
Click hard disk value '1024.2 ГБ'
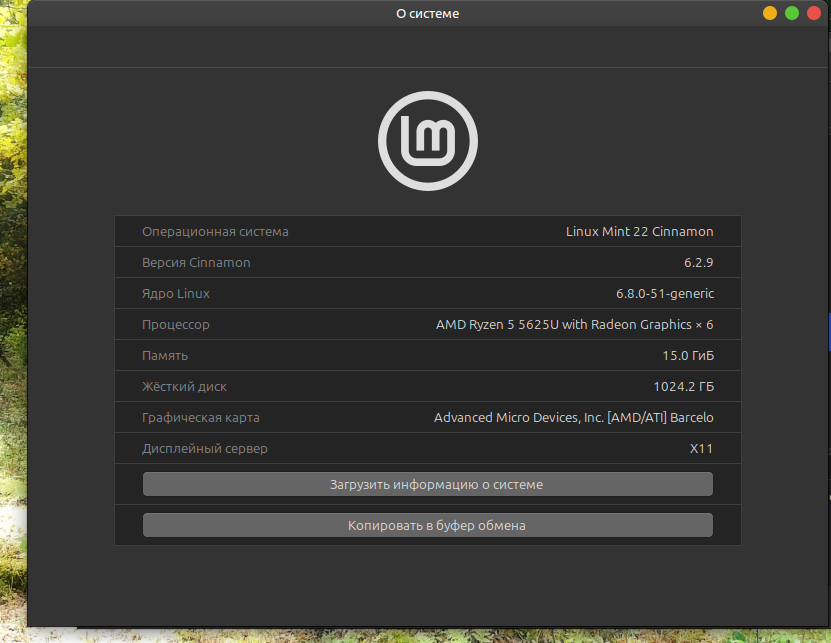(x=684, y=386)
